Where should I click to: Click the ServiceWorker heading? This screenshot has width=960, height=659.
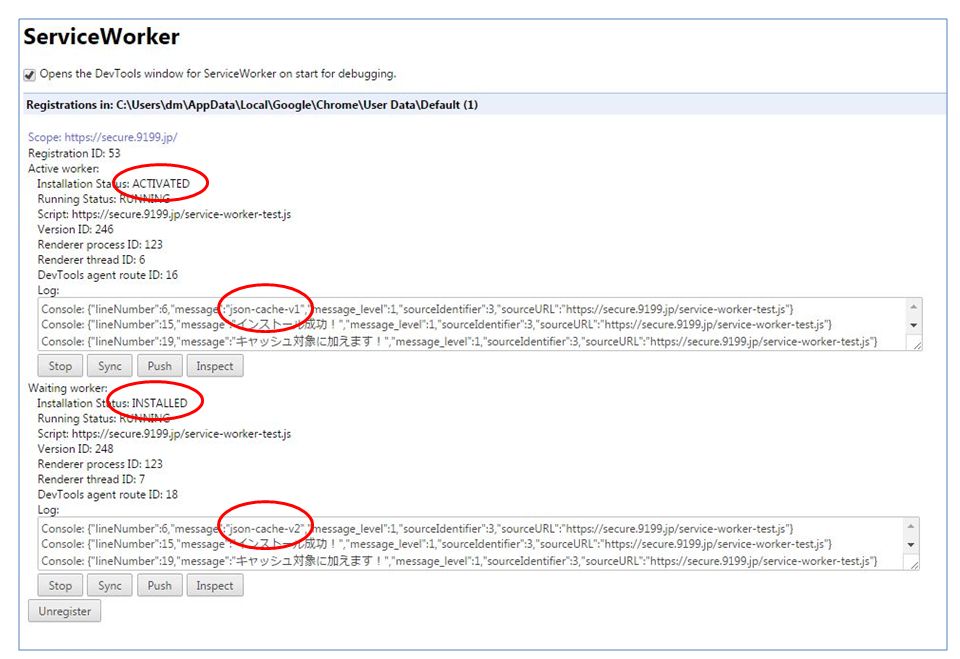(x=102, y=37)
